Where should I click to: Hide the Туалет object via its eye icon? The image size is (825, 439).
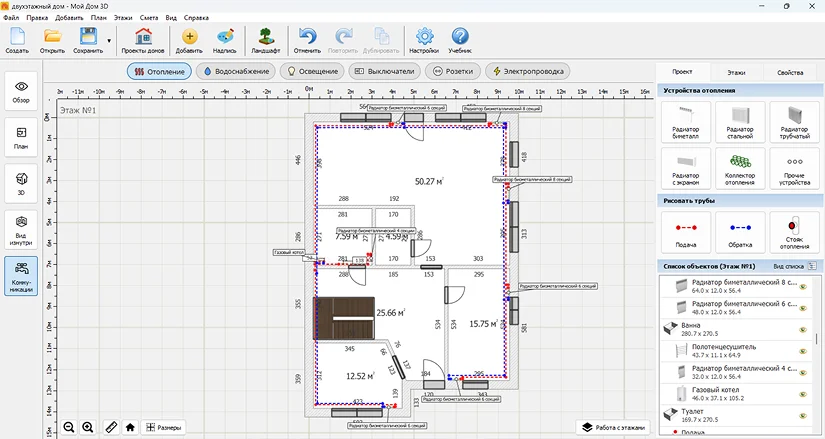point(803,413)
